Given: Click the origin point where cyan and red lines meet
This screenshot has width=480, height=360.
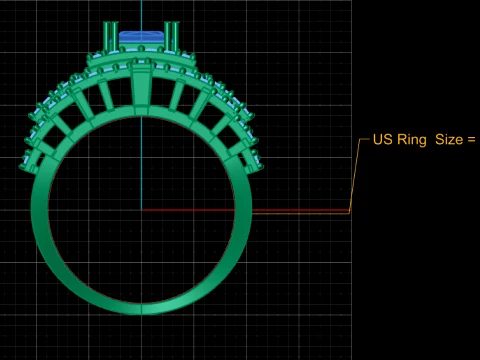Looking at the screenshot, I should coord(141,210).
